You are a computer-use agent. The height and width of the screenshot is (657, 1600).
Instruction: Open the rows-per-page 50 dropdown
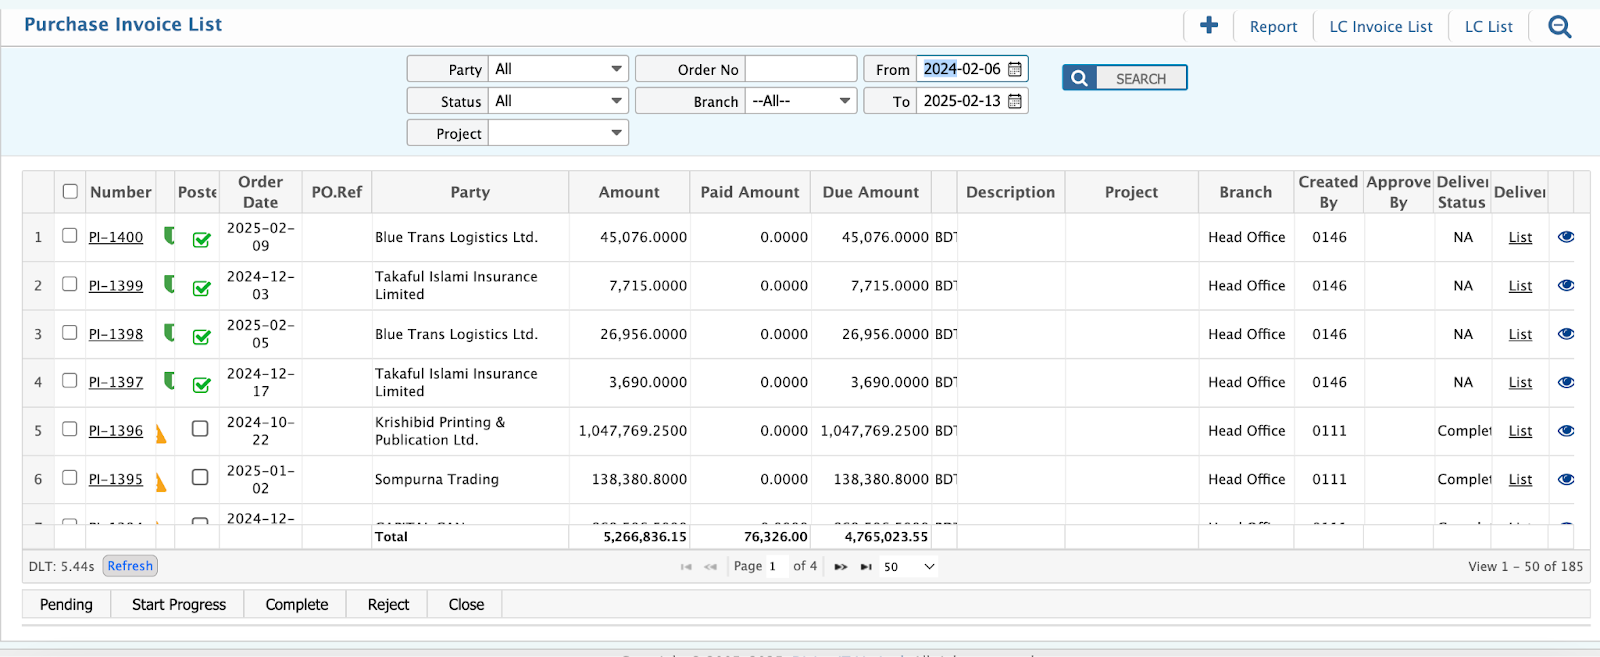pos(909,567)
